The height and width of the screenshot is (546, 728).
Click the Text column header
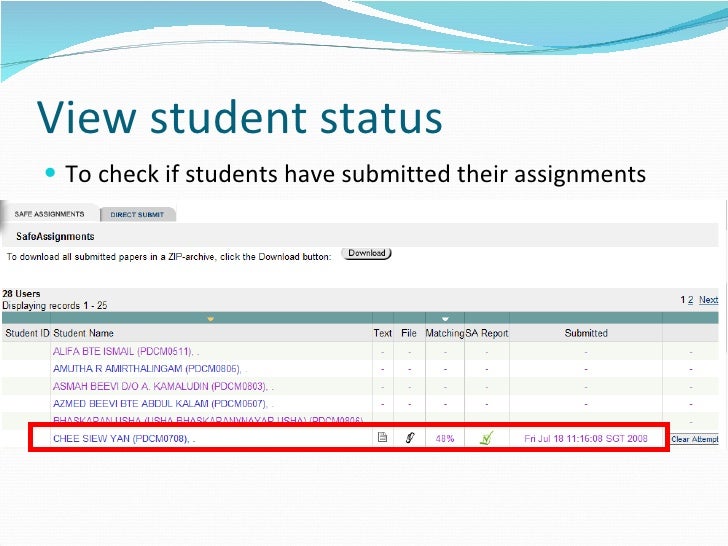[383, 333]
